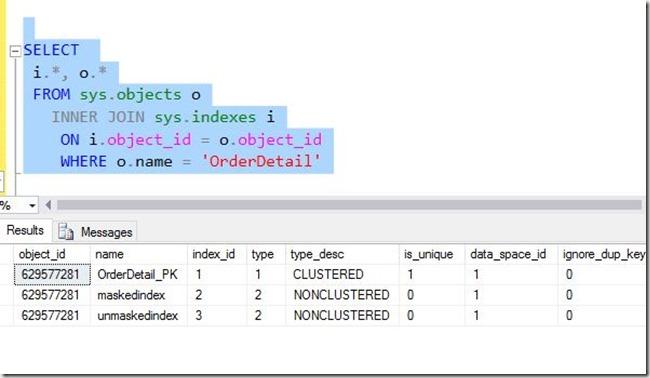Select the type_desc column header
Screen dimensions: 650x378
342,254
